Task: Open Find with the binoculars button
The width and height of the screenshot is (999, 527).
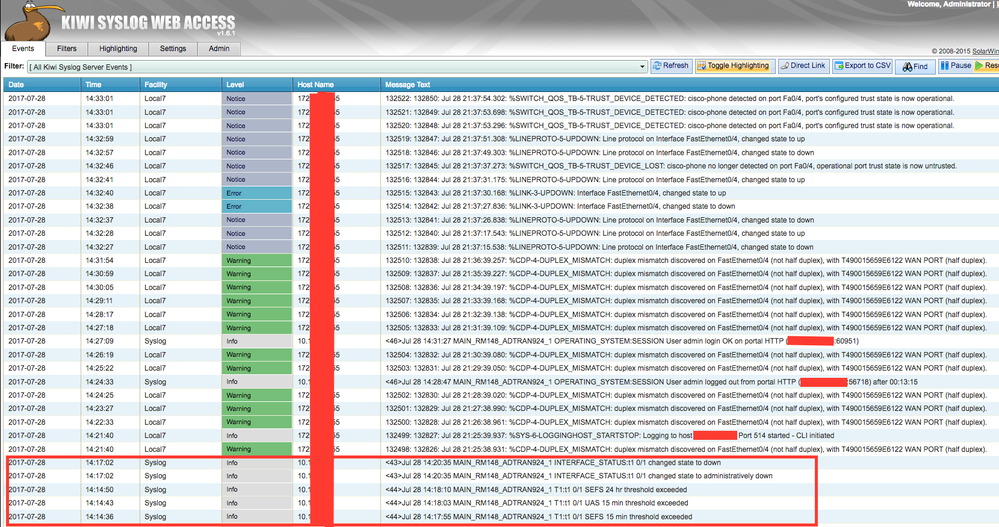Action: (x=915, y=66)
